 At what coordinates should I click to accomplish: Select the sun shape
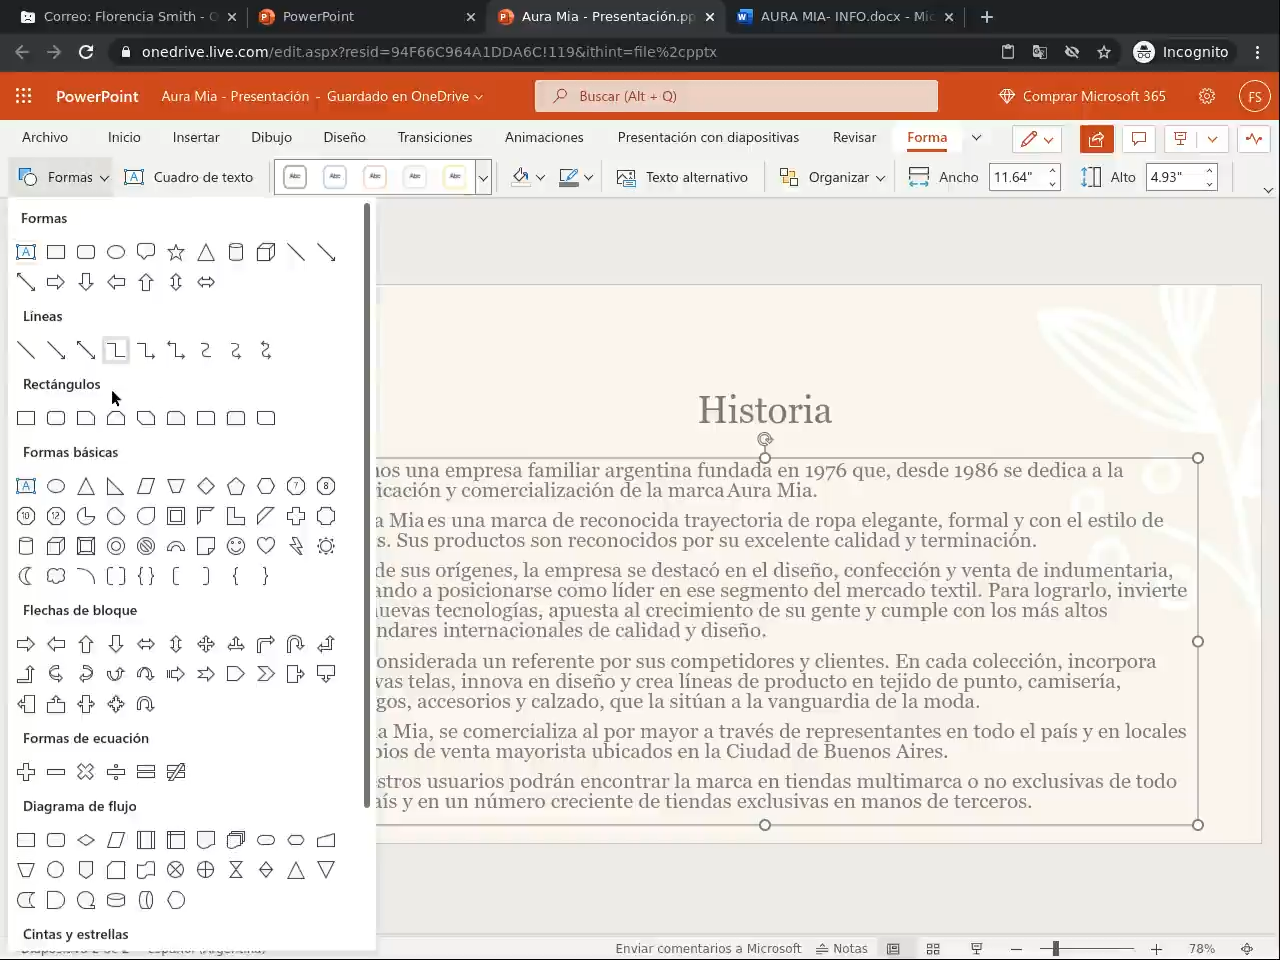pos(326,546)
